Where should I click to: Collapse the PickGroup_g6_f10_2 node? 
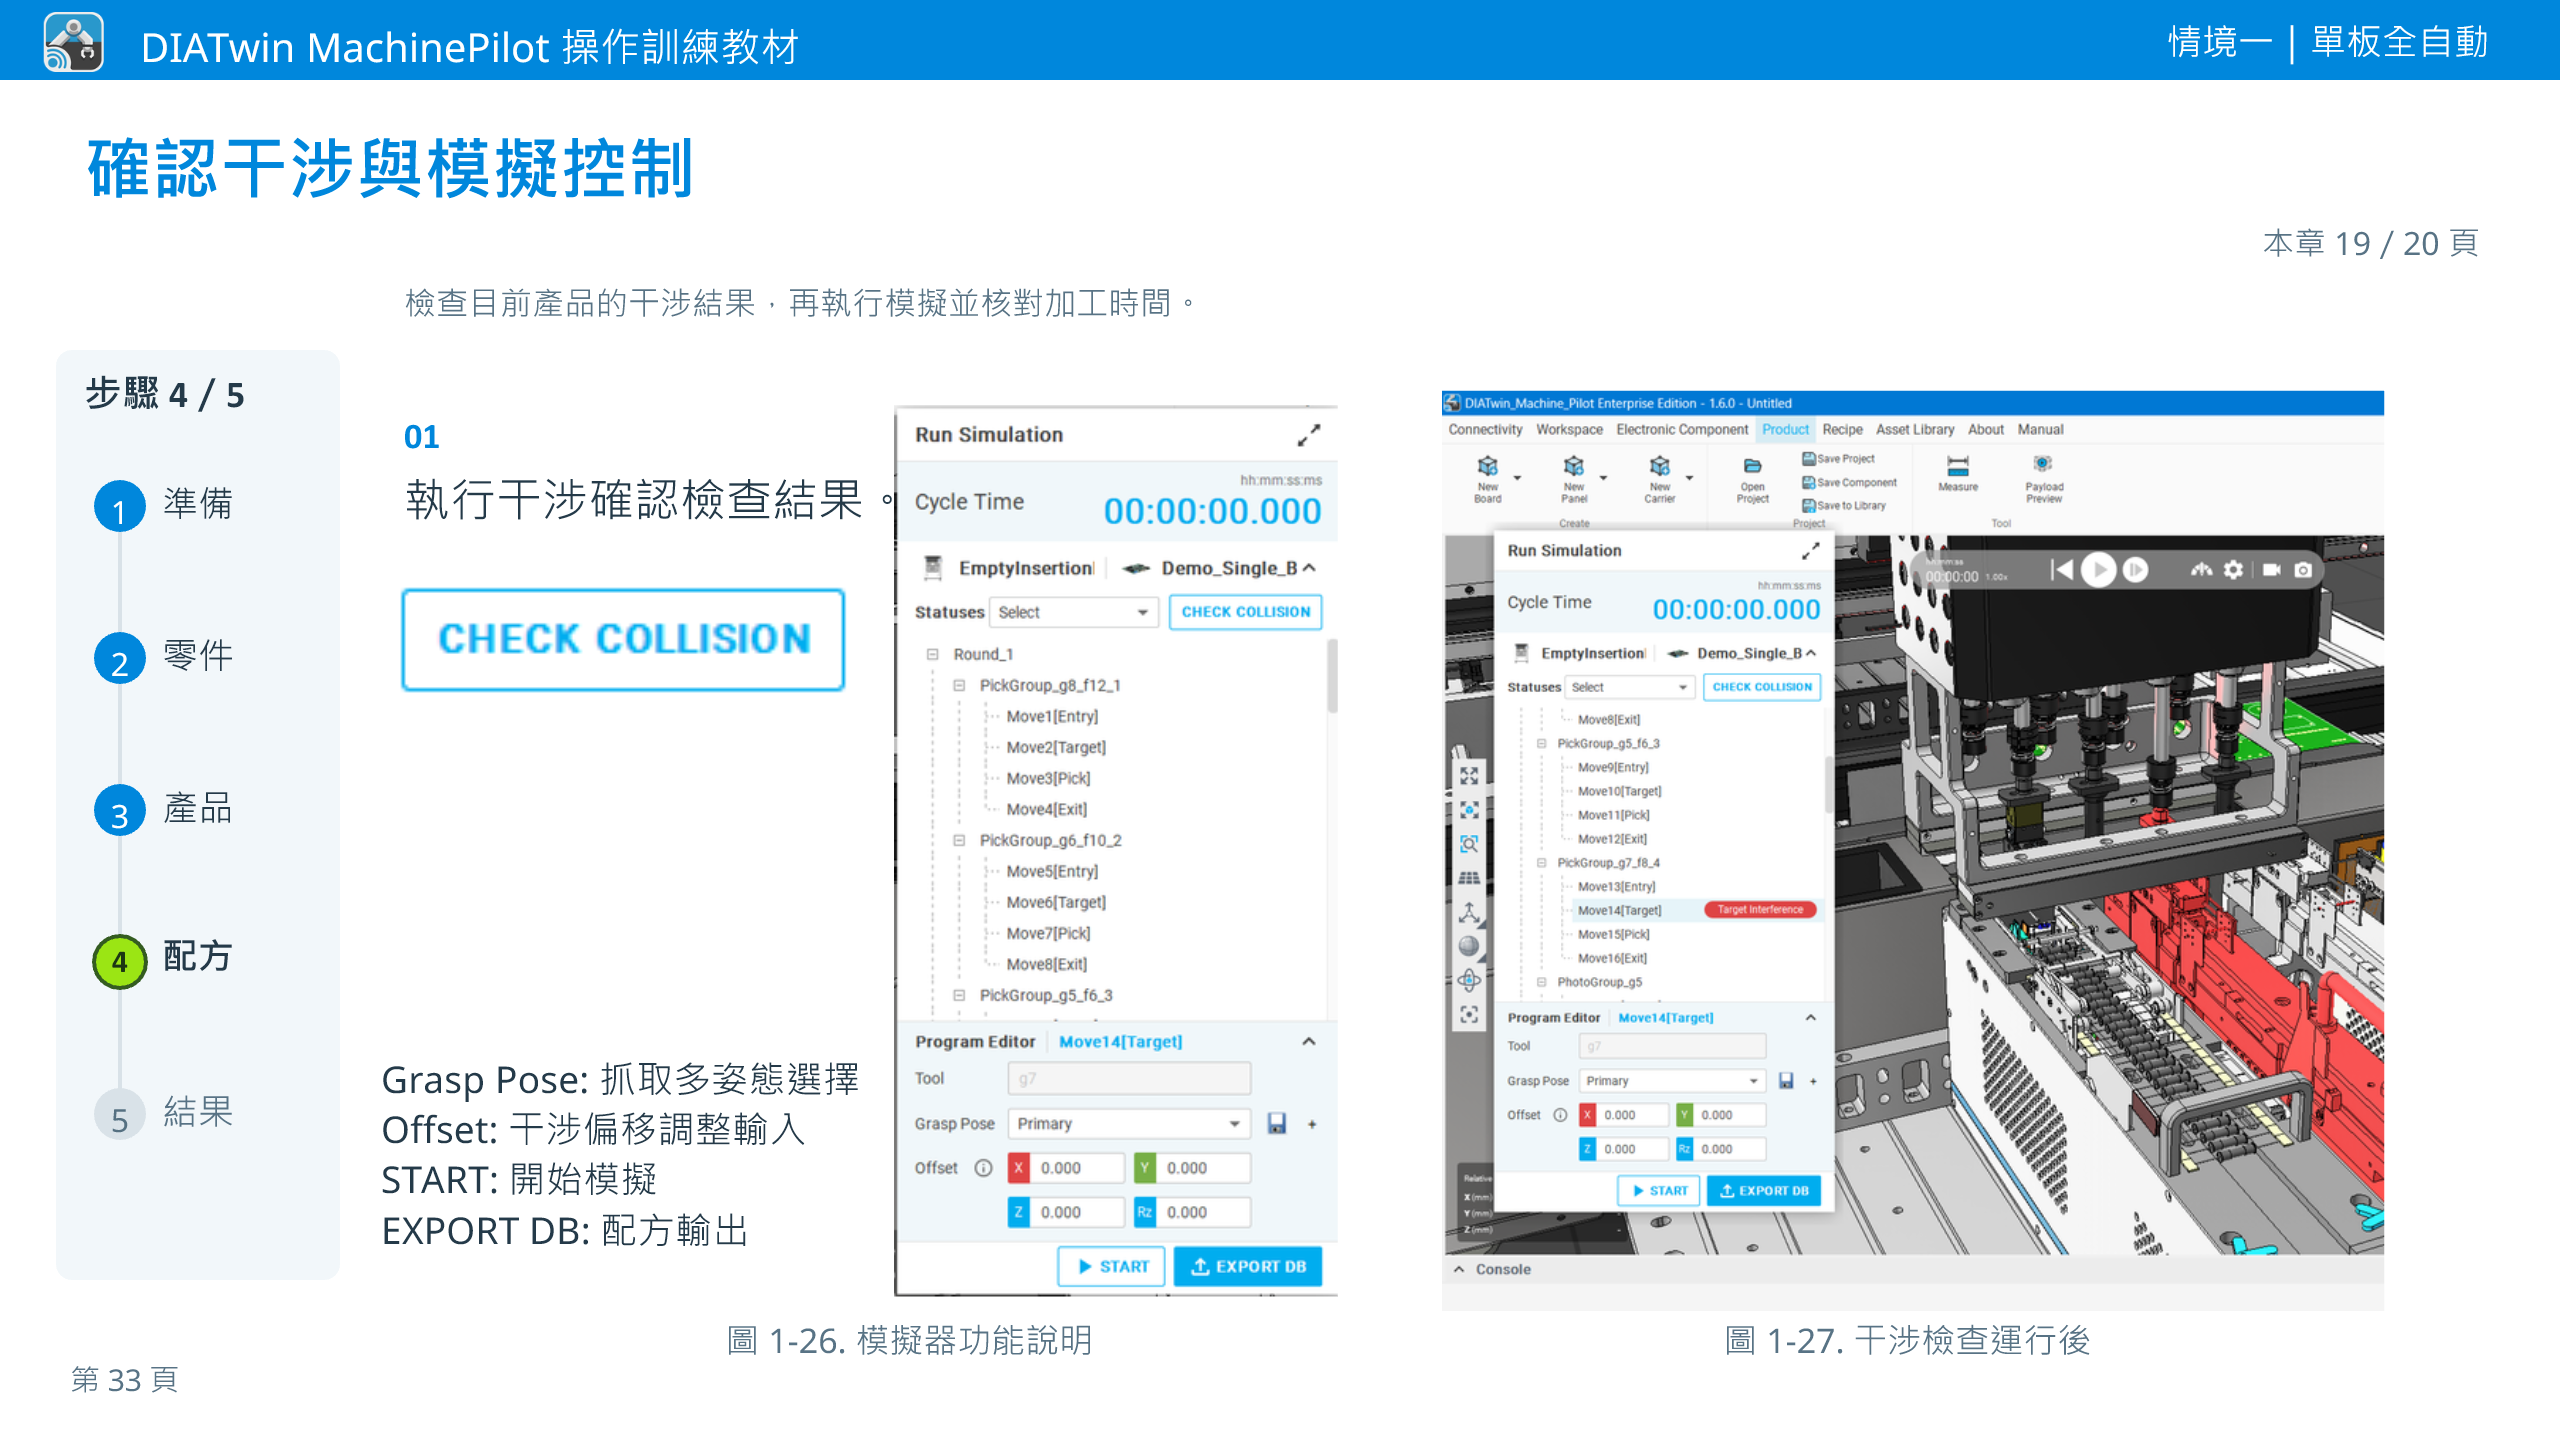pyautogui.click(x=959, y=840)
